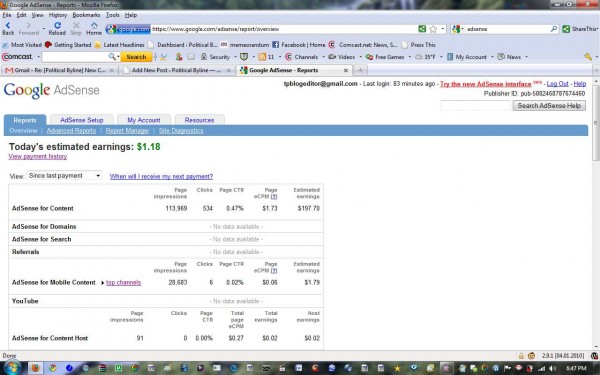
Task: Click the yellow star icon in the taskbar
Action: pyautogui.click(x=398, y=368)
